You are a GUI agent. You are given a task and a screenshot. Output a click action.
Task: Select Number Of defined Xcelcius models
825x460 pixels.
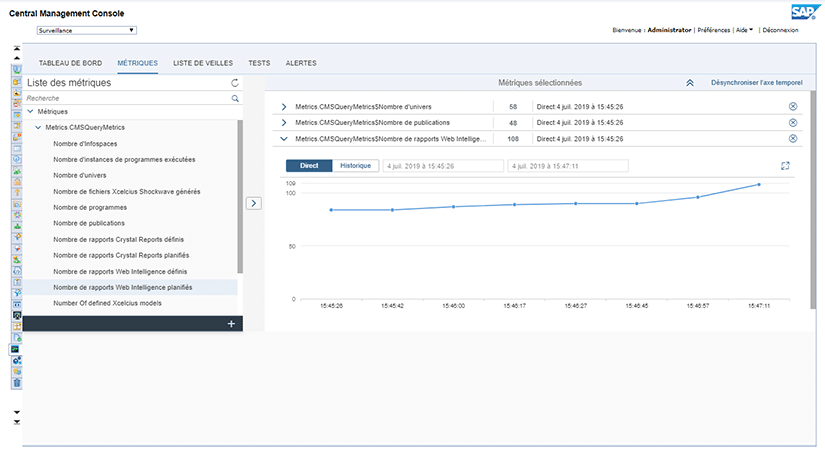pyautogui.click(x=107, y=303)
